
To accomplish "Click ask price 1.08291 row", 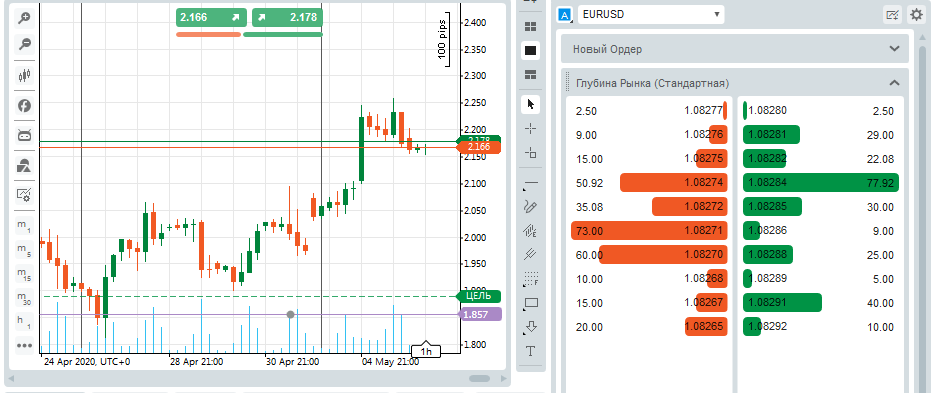I will 821,303.
